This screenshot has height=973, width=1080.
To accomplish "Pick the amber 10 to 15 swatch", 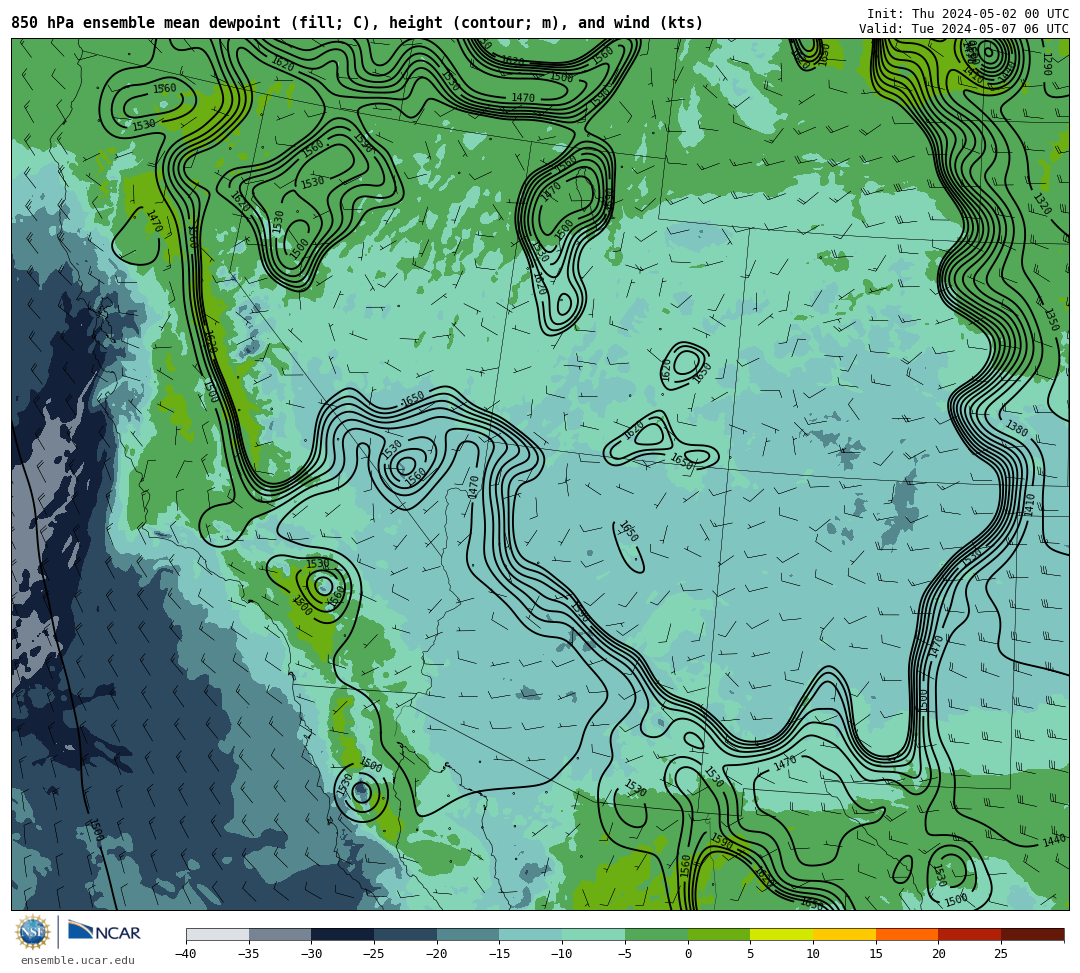I will (x=844, y=934).
